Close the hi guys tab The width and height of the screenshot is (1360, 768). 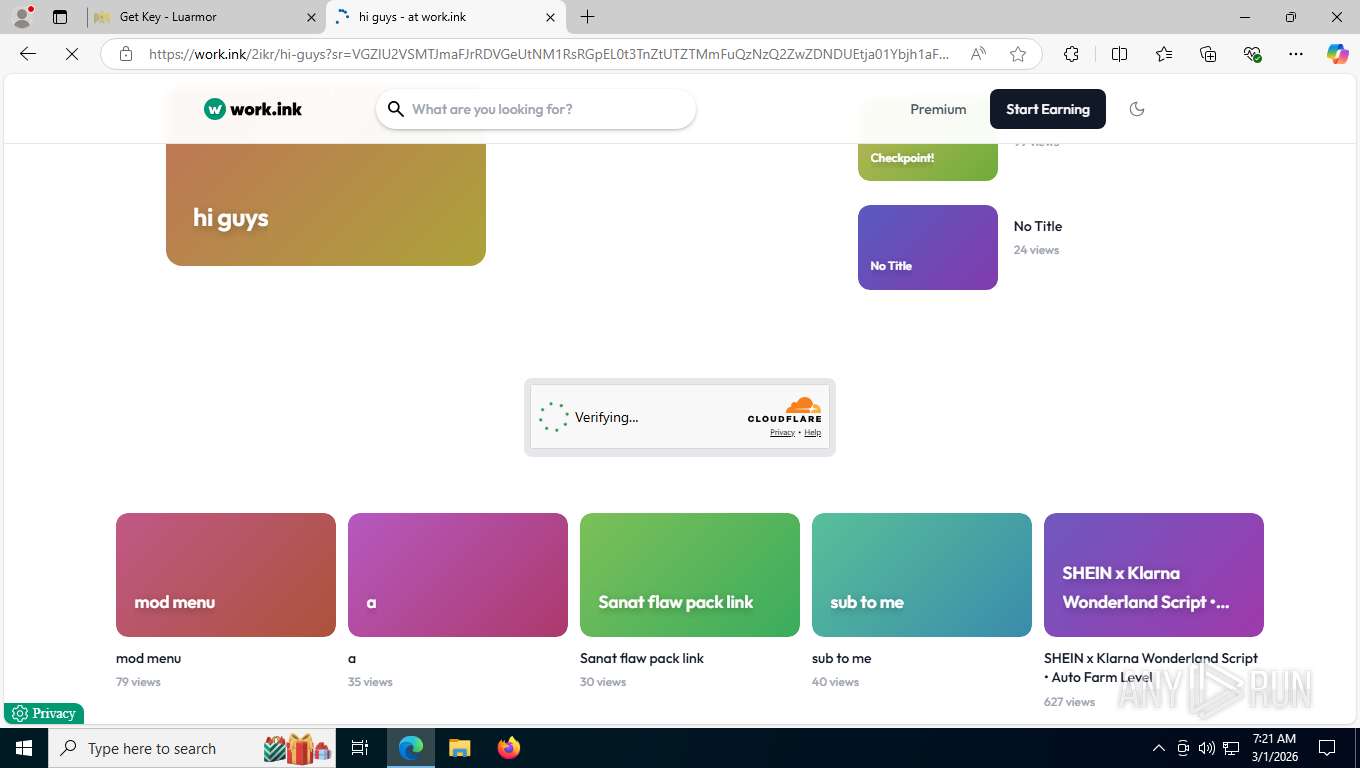[x=550, y=17]
